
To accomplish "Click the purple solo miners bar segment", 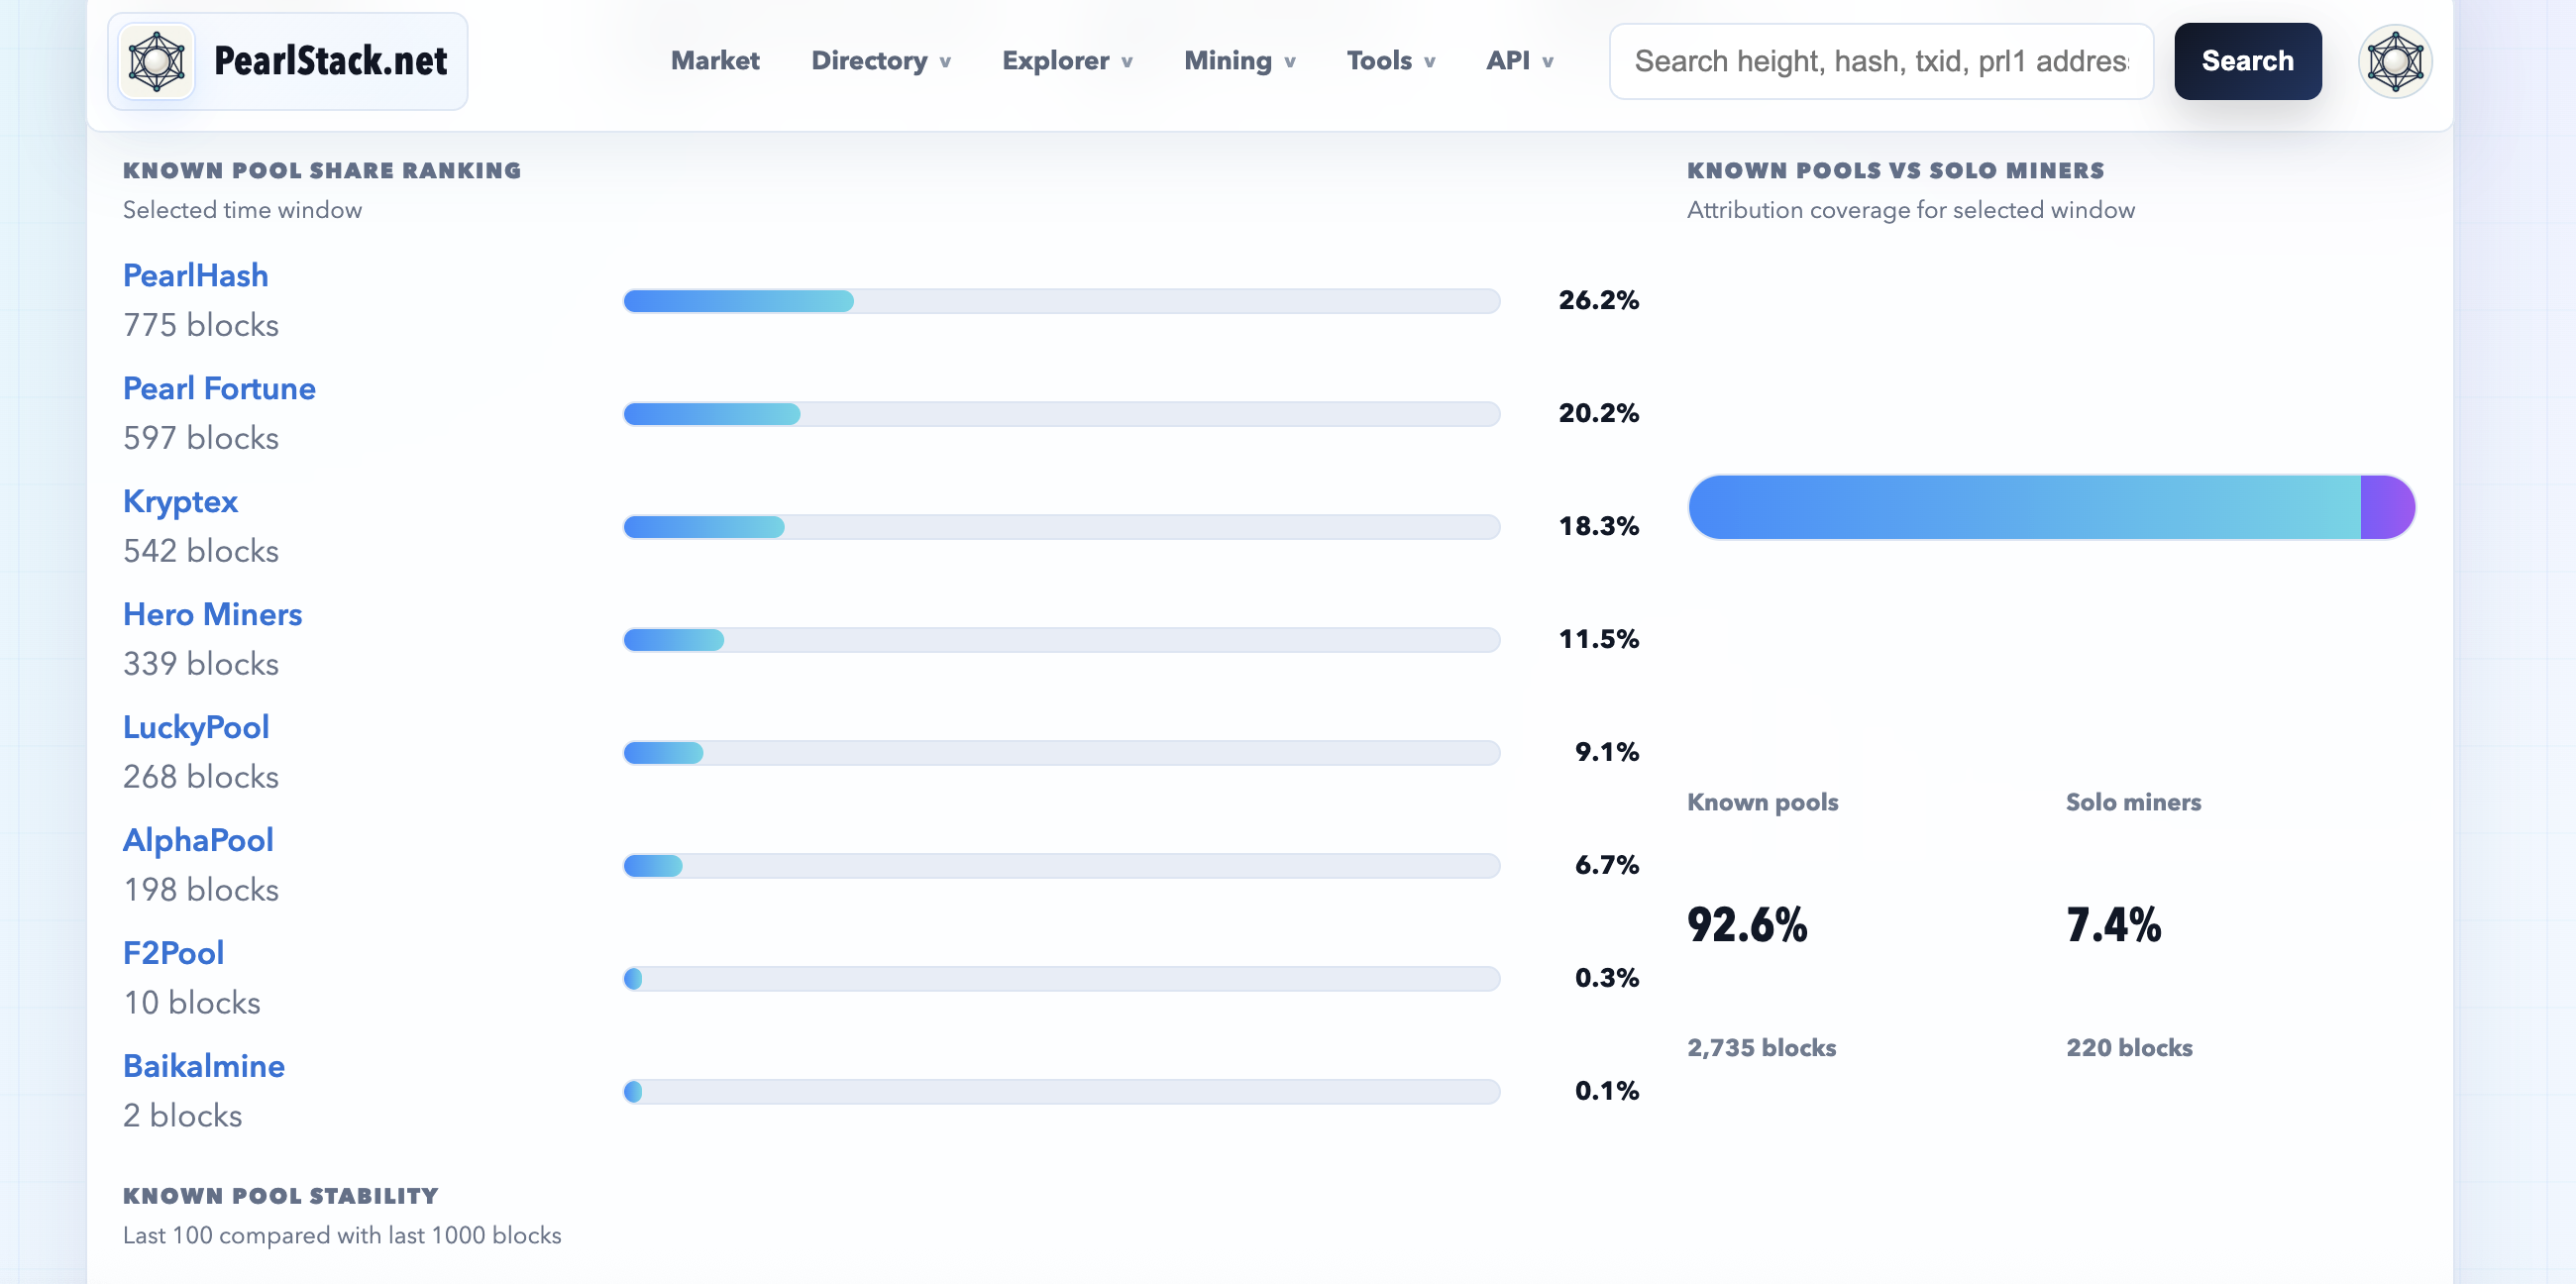I will point(2387,507).
